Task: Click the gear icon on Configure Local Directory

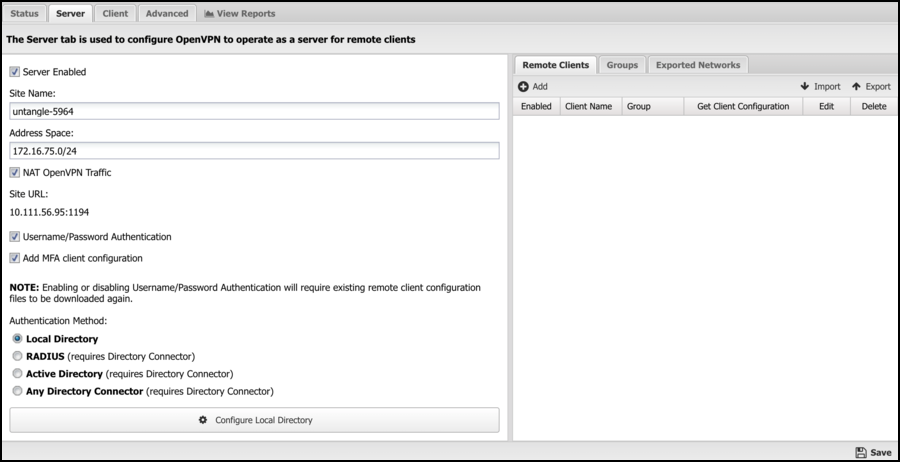Action: [x=203, y=420]
